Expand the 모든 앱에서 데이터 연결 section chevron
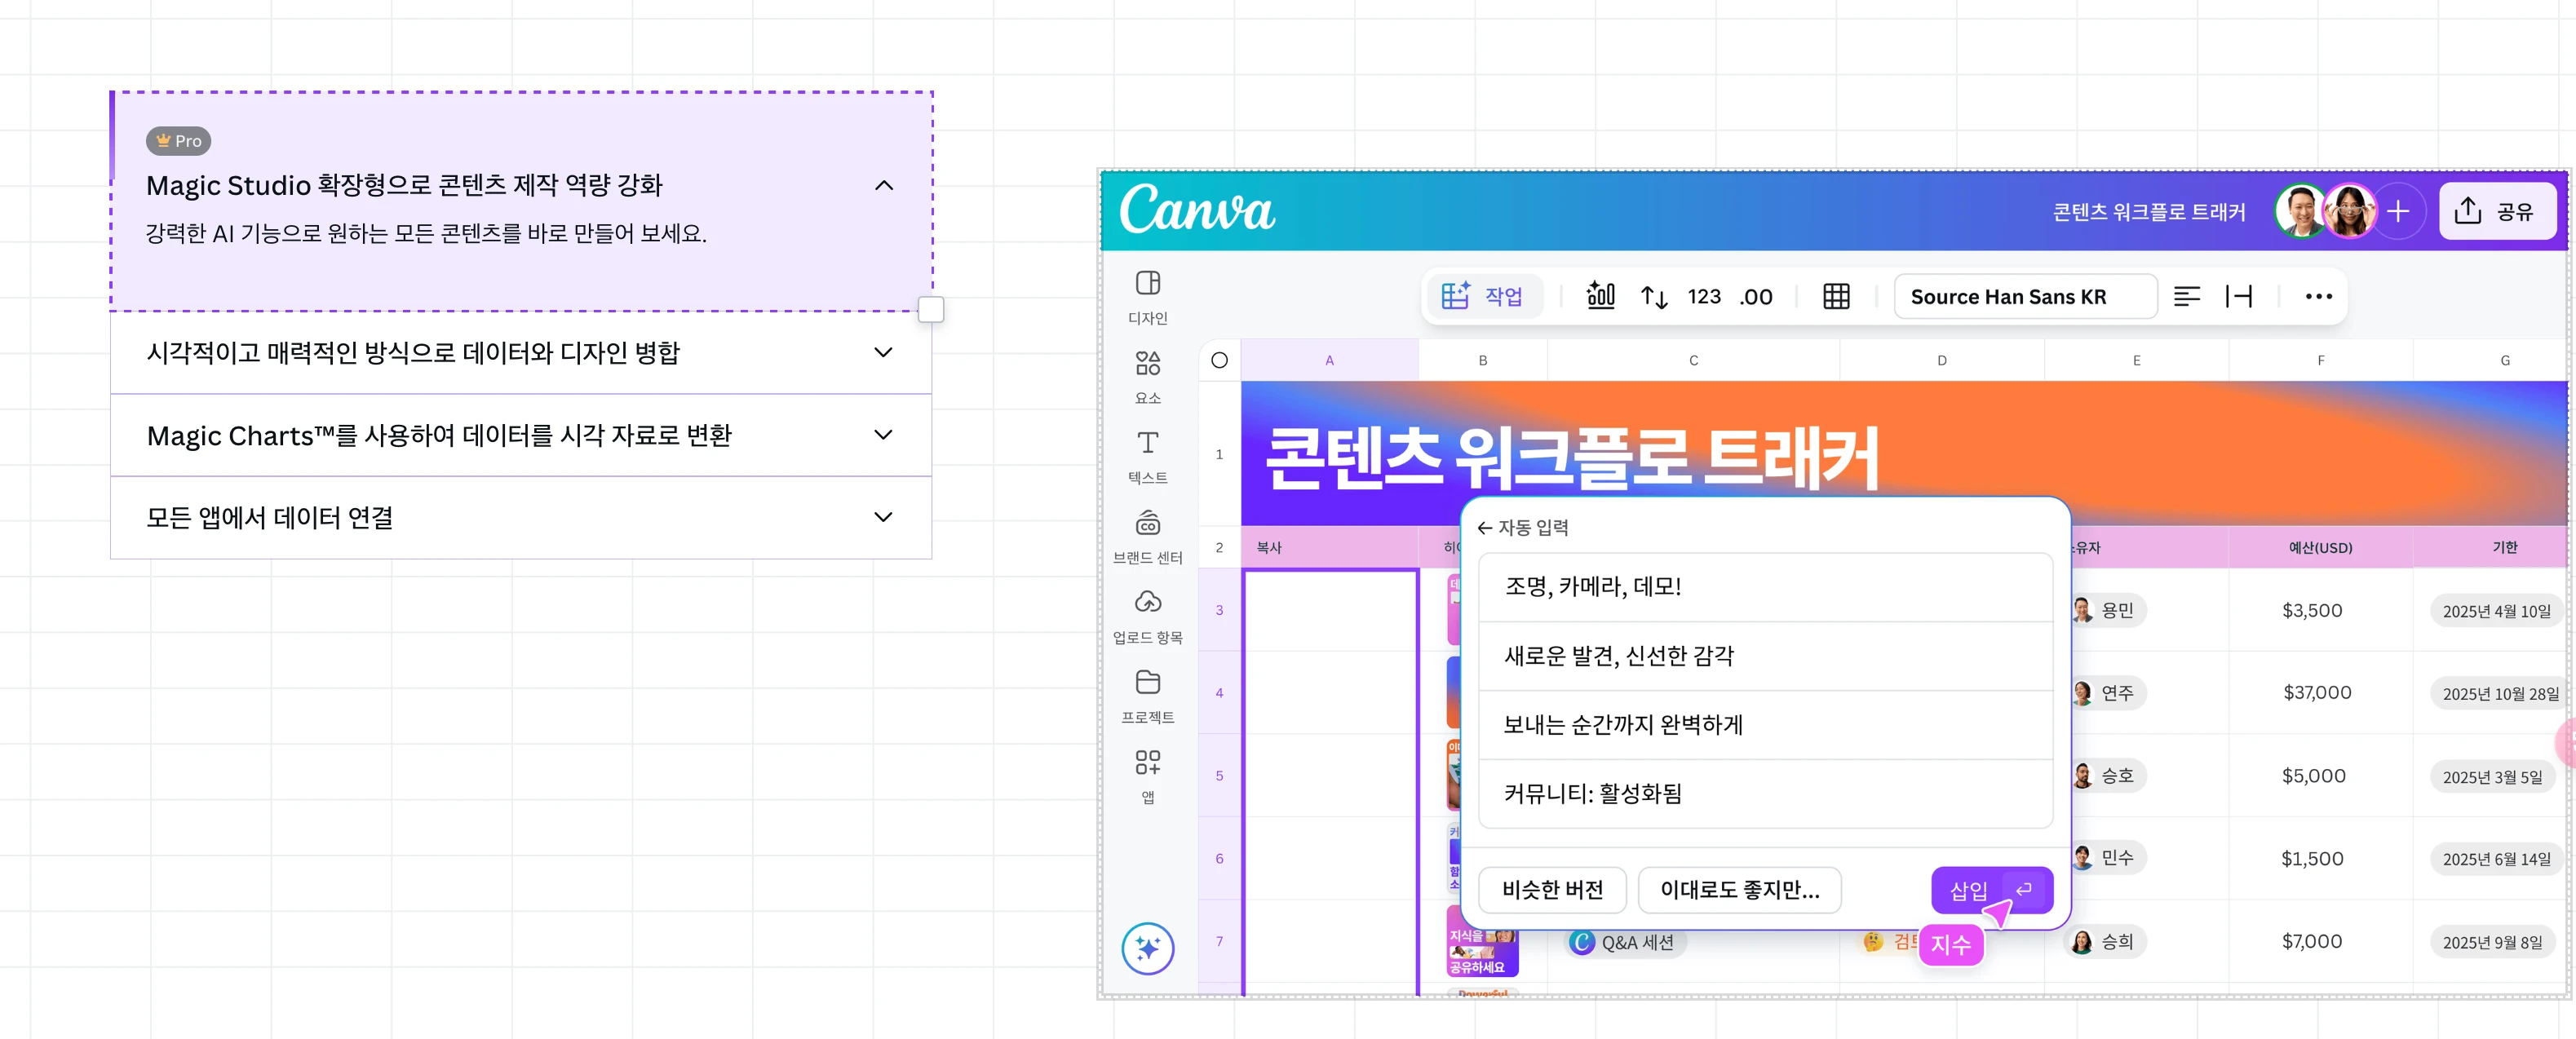 (883, 517)
